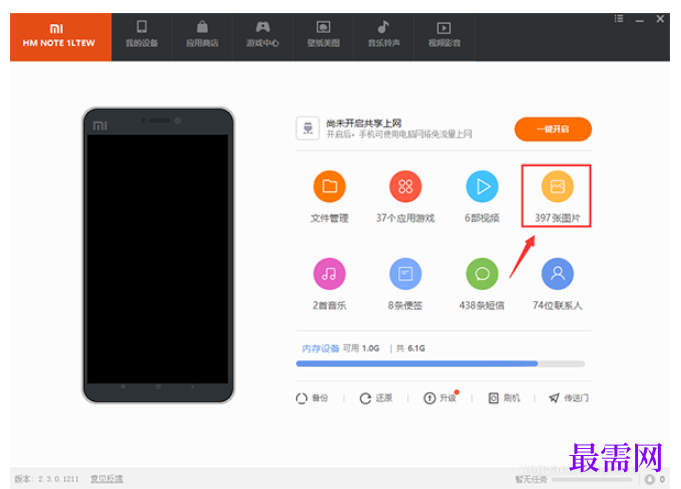Open the 文件管理 file manager icon
The image size is (681, 489).
click(x=329, y=187)
